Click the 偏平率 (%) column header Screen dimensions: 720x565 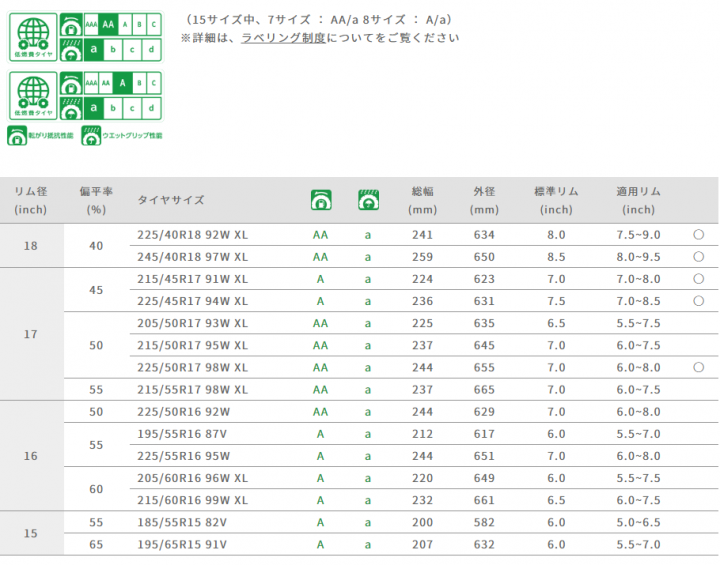click(x=96, y=200)
